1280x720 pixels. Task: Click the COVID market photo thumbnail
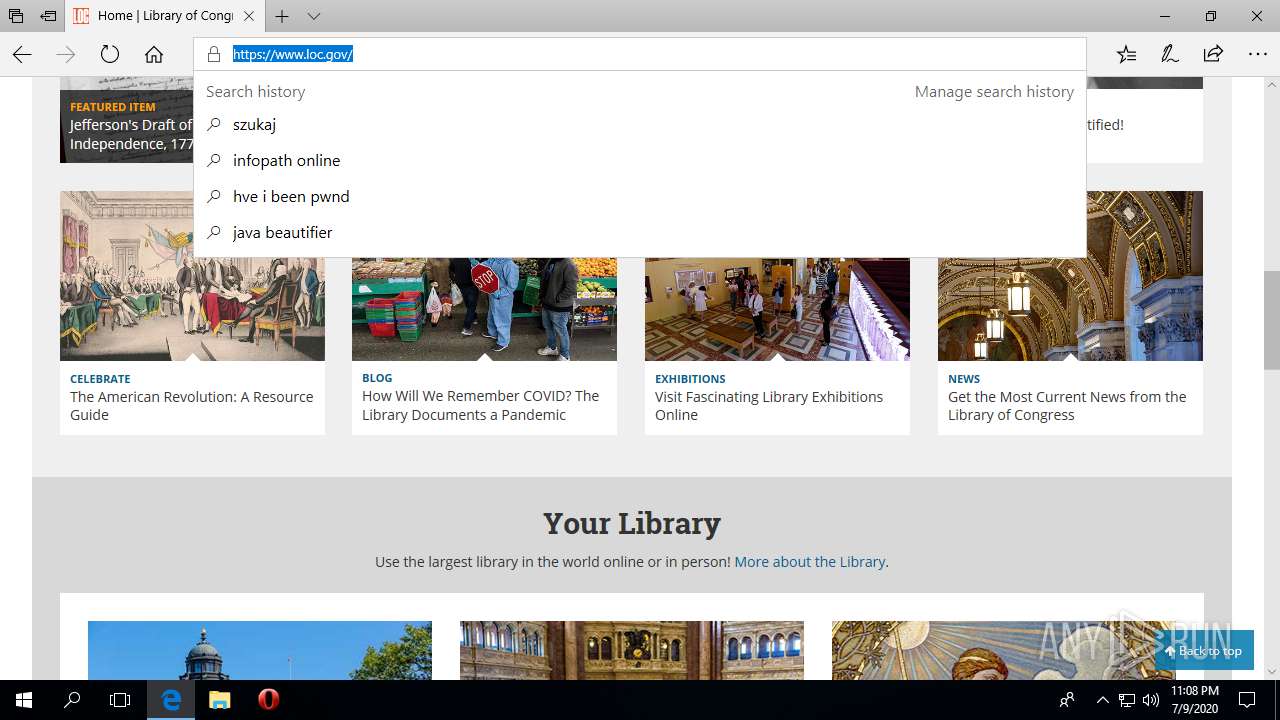point(484,308)
